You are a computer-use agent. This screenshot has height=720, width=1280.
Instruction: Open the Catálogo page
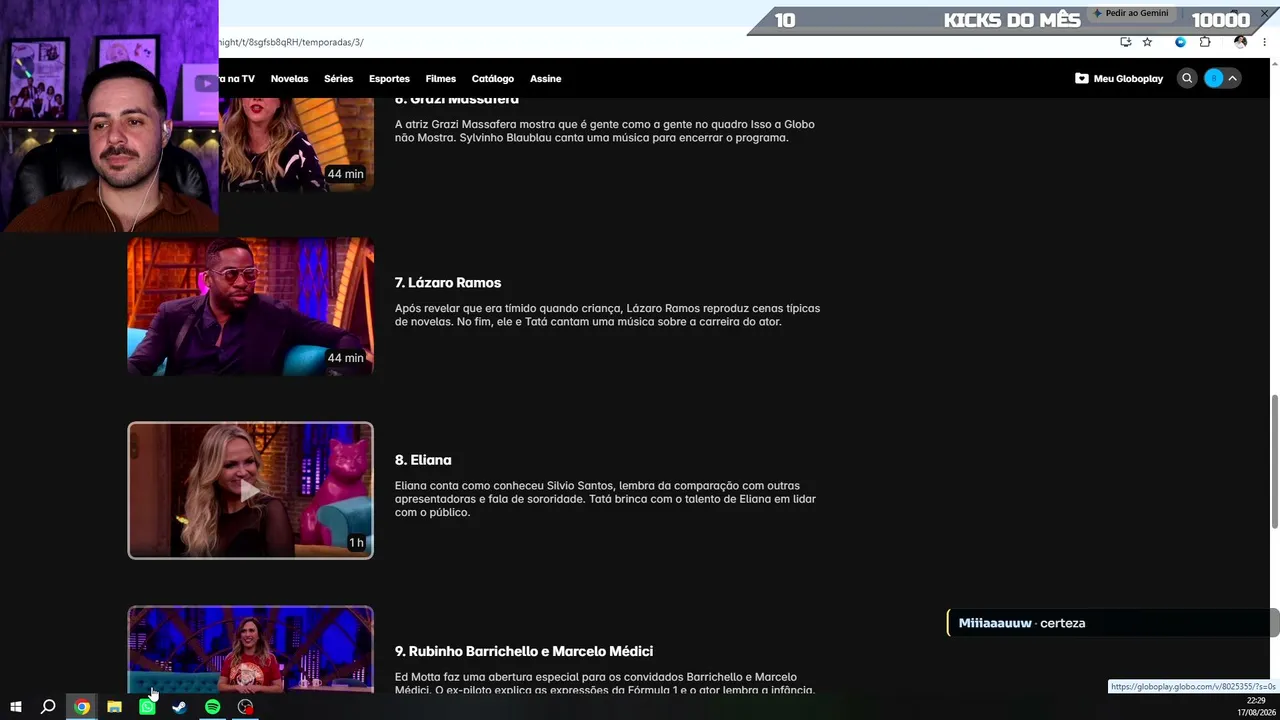tap(493, 79)
